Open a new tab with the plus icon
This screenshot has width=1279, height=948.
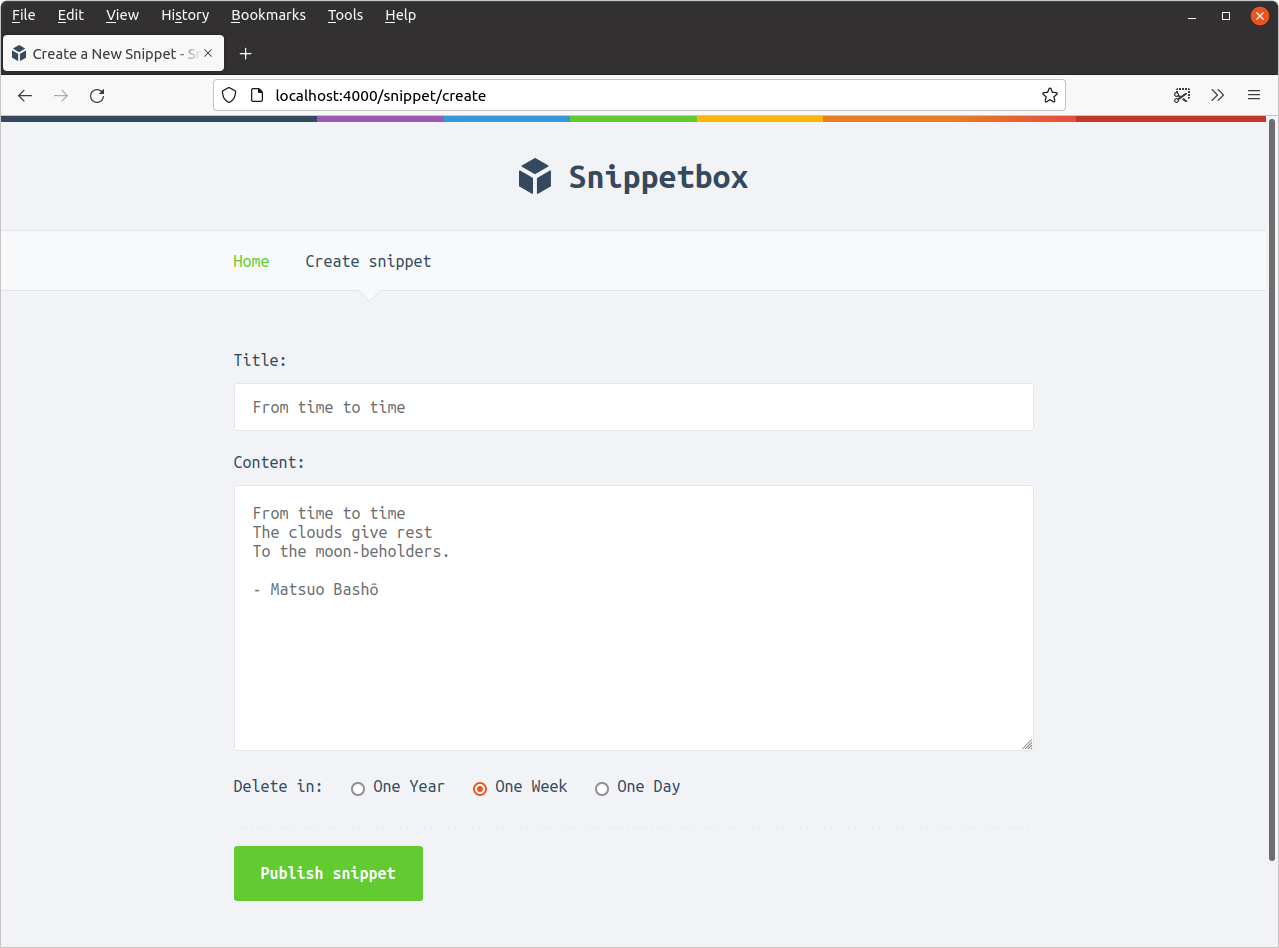point(246,54)
